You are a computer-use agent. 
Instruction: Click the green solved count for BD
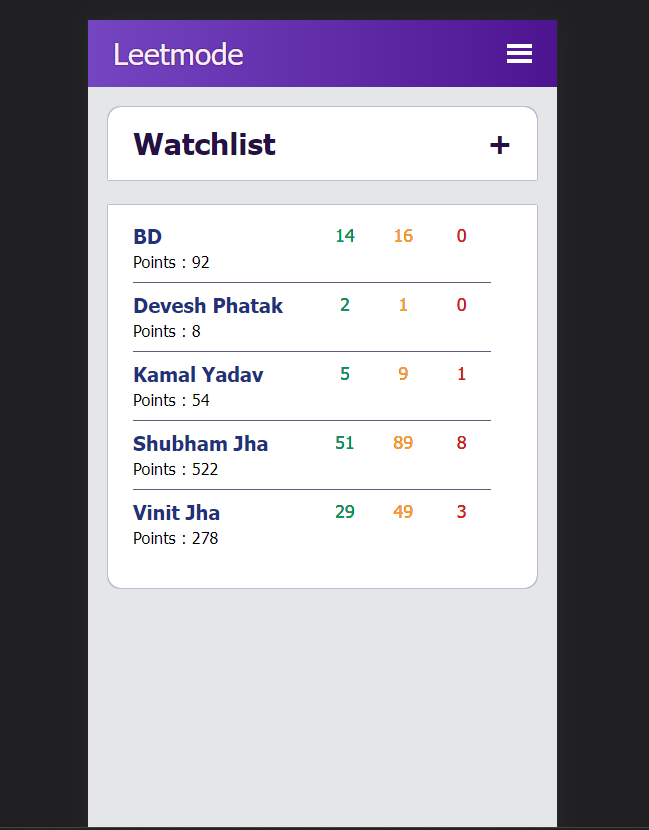[x=345, y=236]
